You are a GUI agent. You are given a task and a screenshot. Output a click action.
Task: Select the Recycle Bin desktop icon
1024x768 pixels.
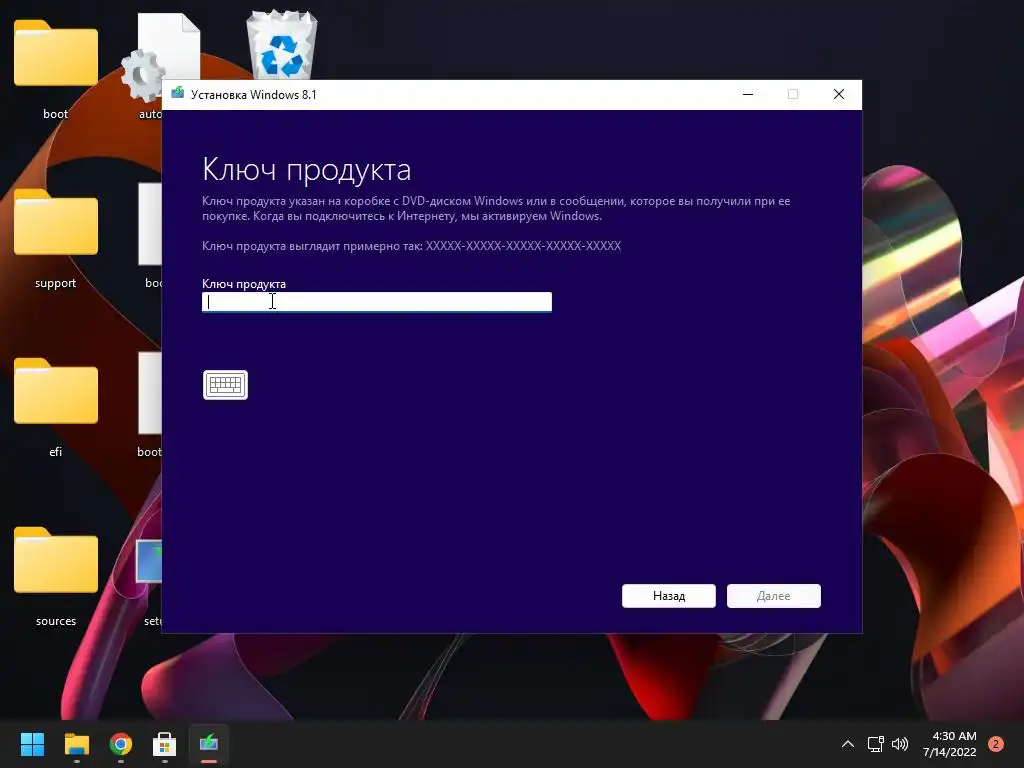pyautogui.click(x=281, y=44)
